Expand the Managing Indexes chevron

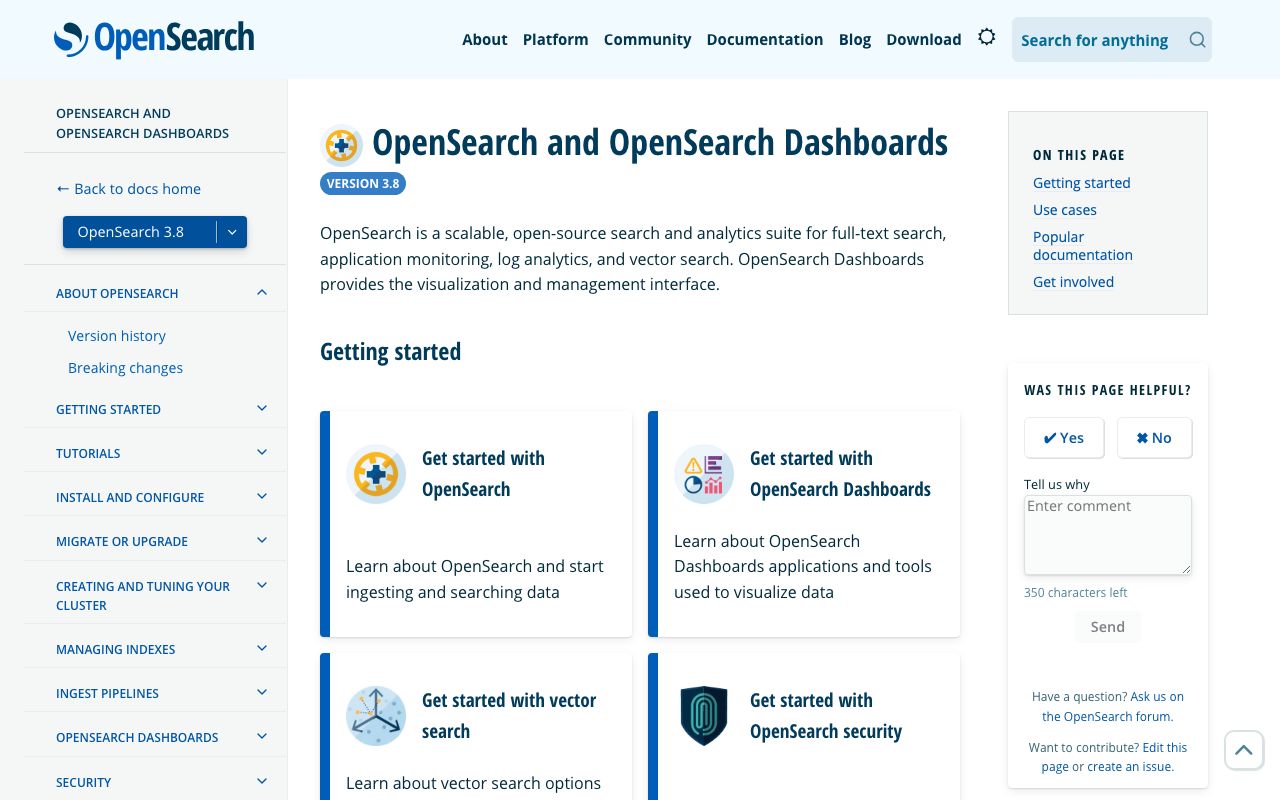click(x=262, y=649)
